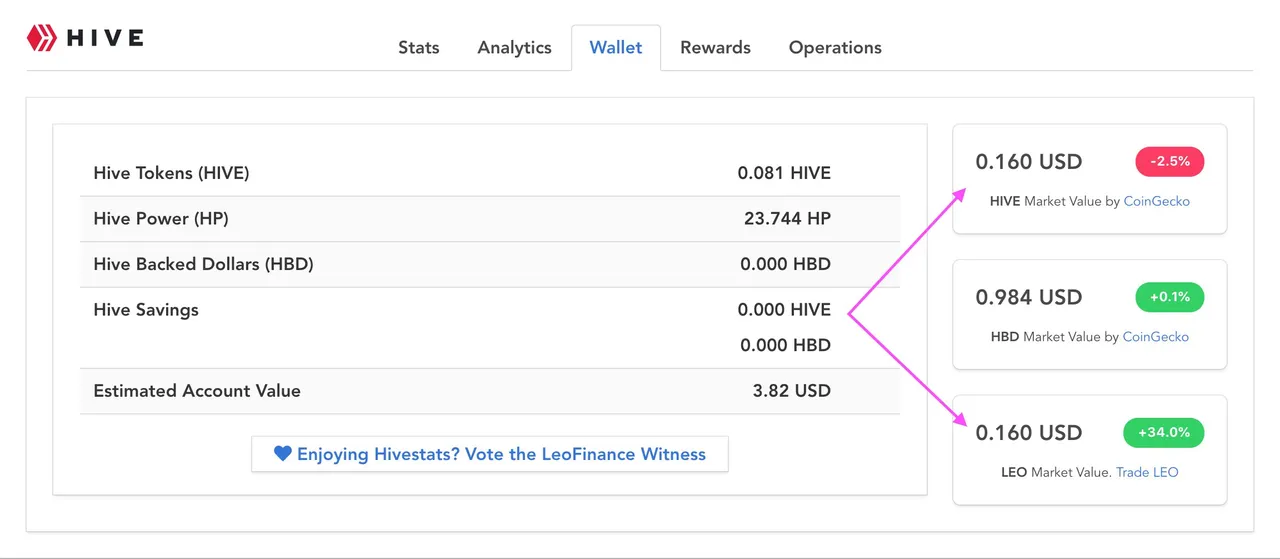Select the Wallet tab
This screenshot has width=1280, height=559.
(616, 47)
